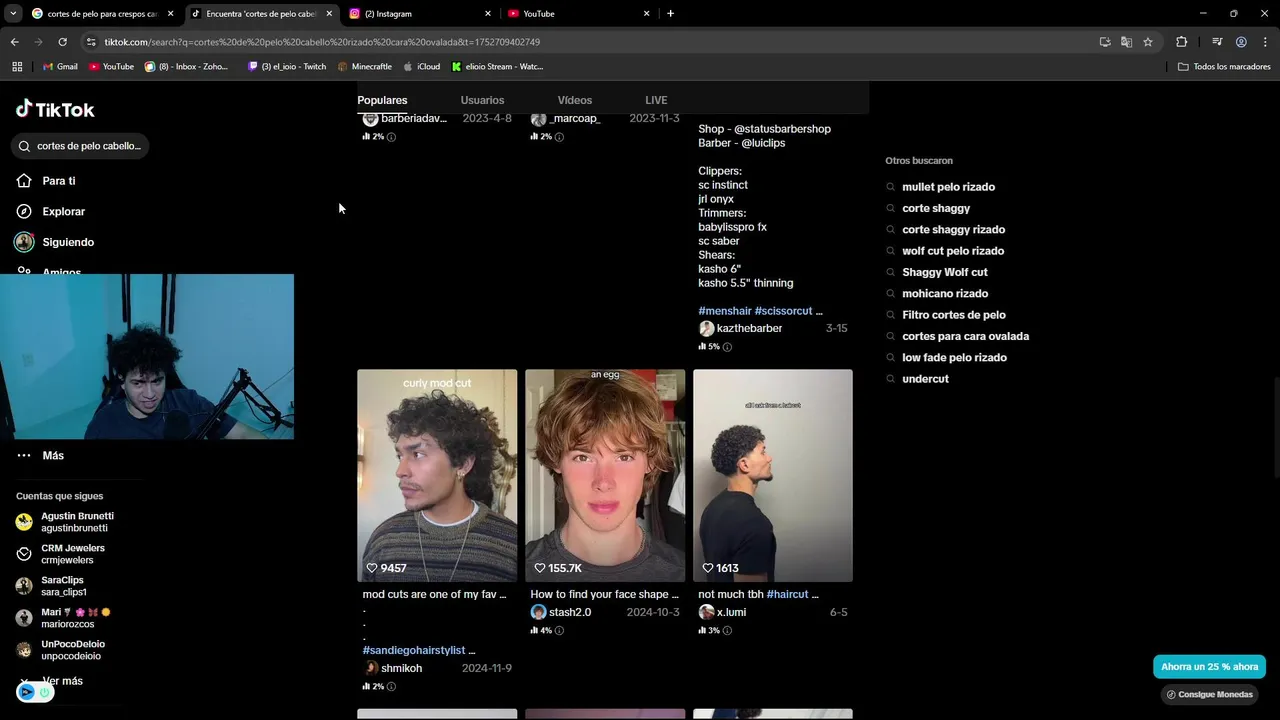Open the TikTok logo home link

point(55,109)
